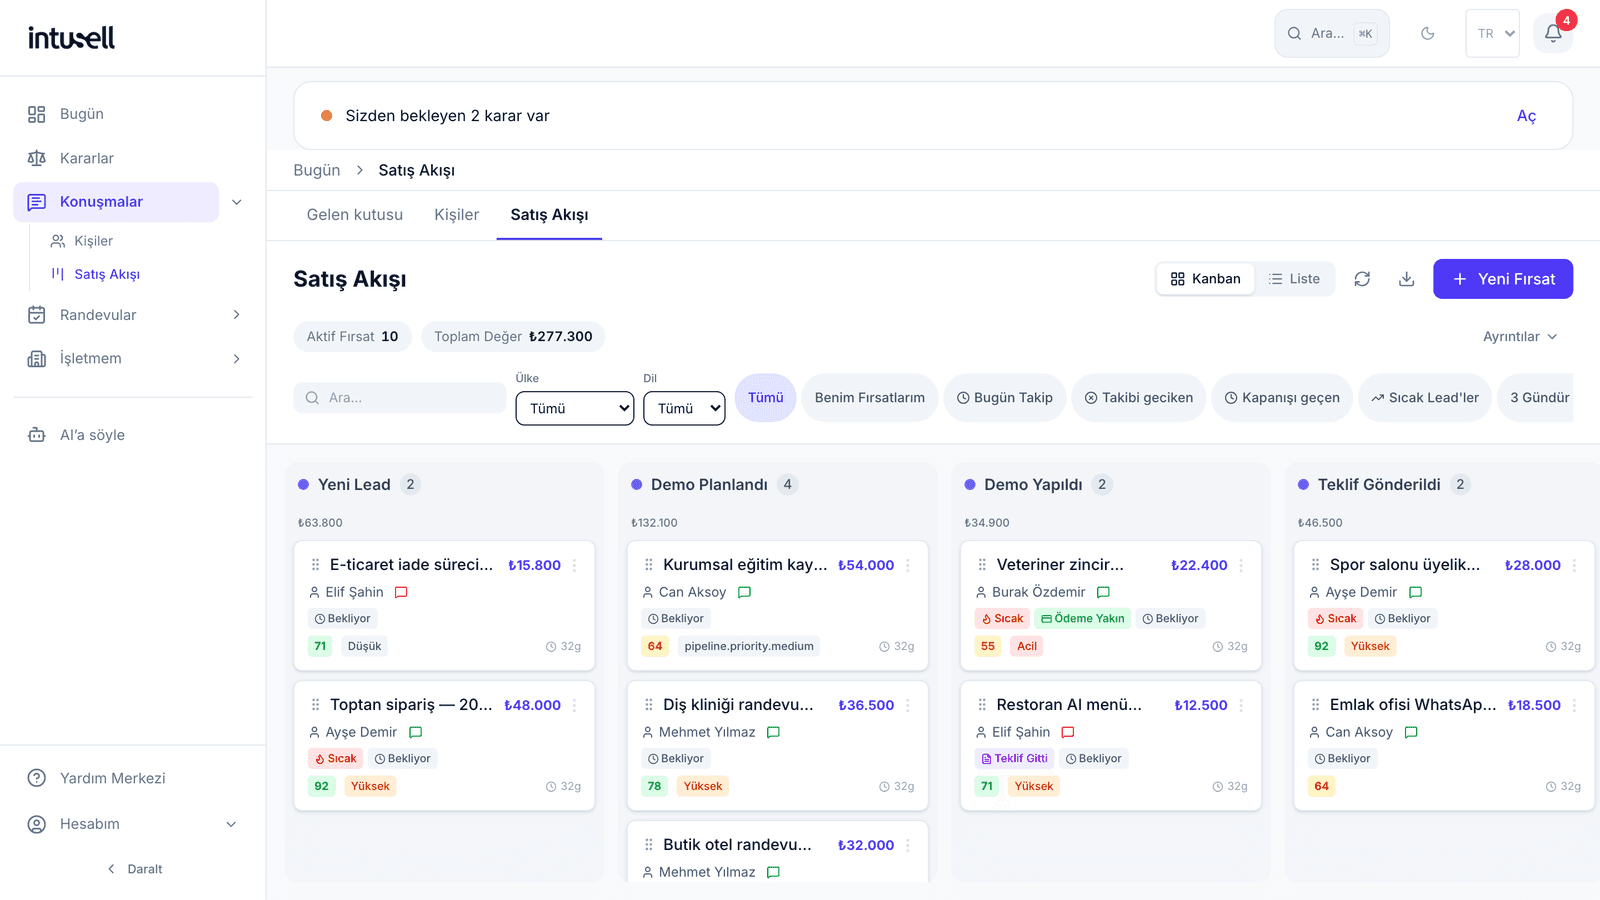This screenshot has height=900, width=1600.
Task: Select the Tümü filter chip
Action: 766,398
